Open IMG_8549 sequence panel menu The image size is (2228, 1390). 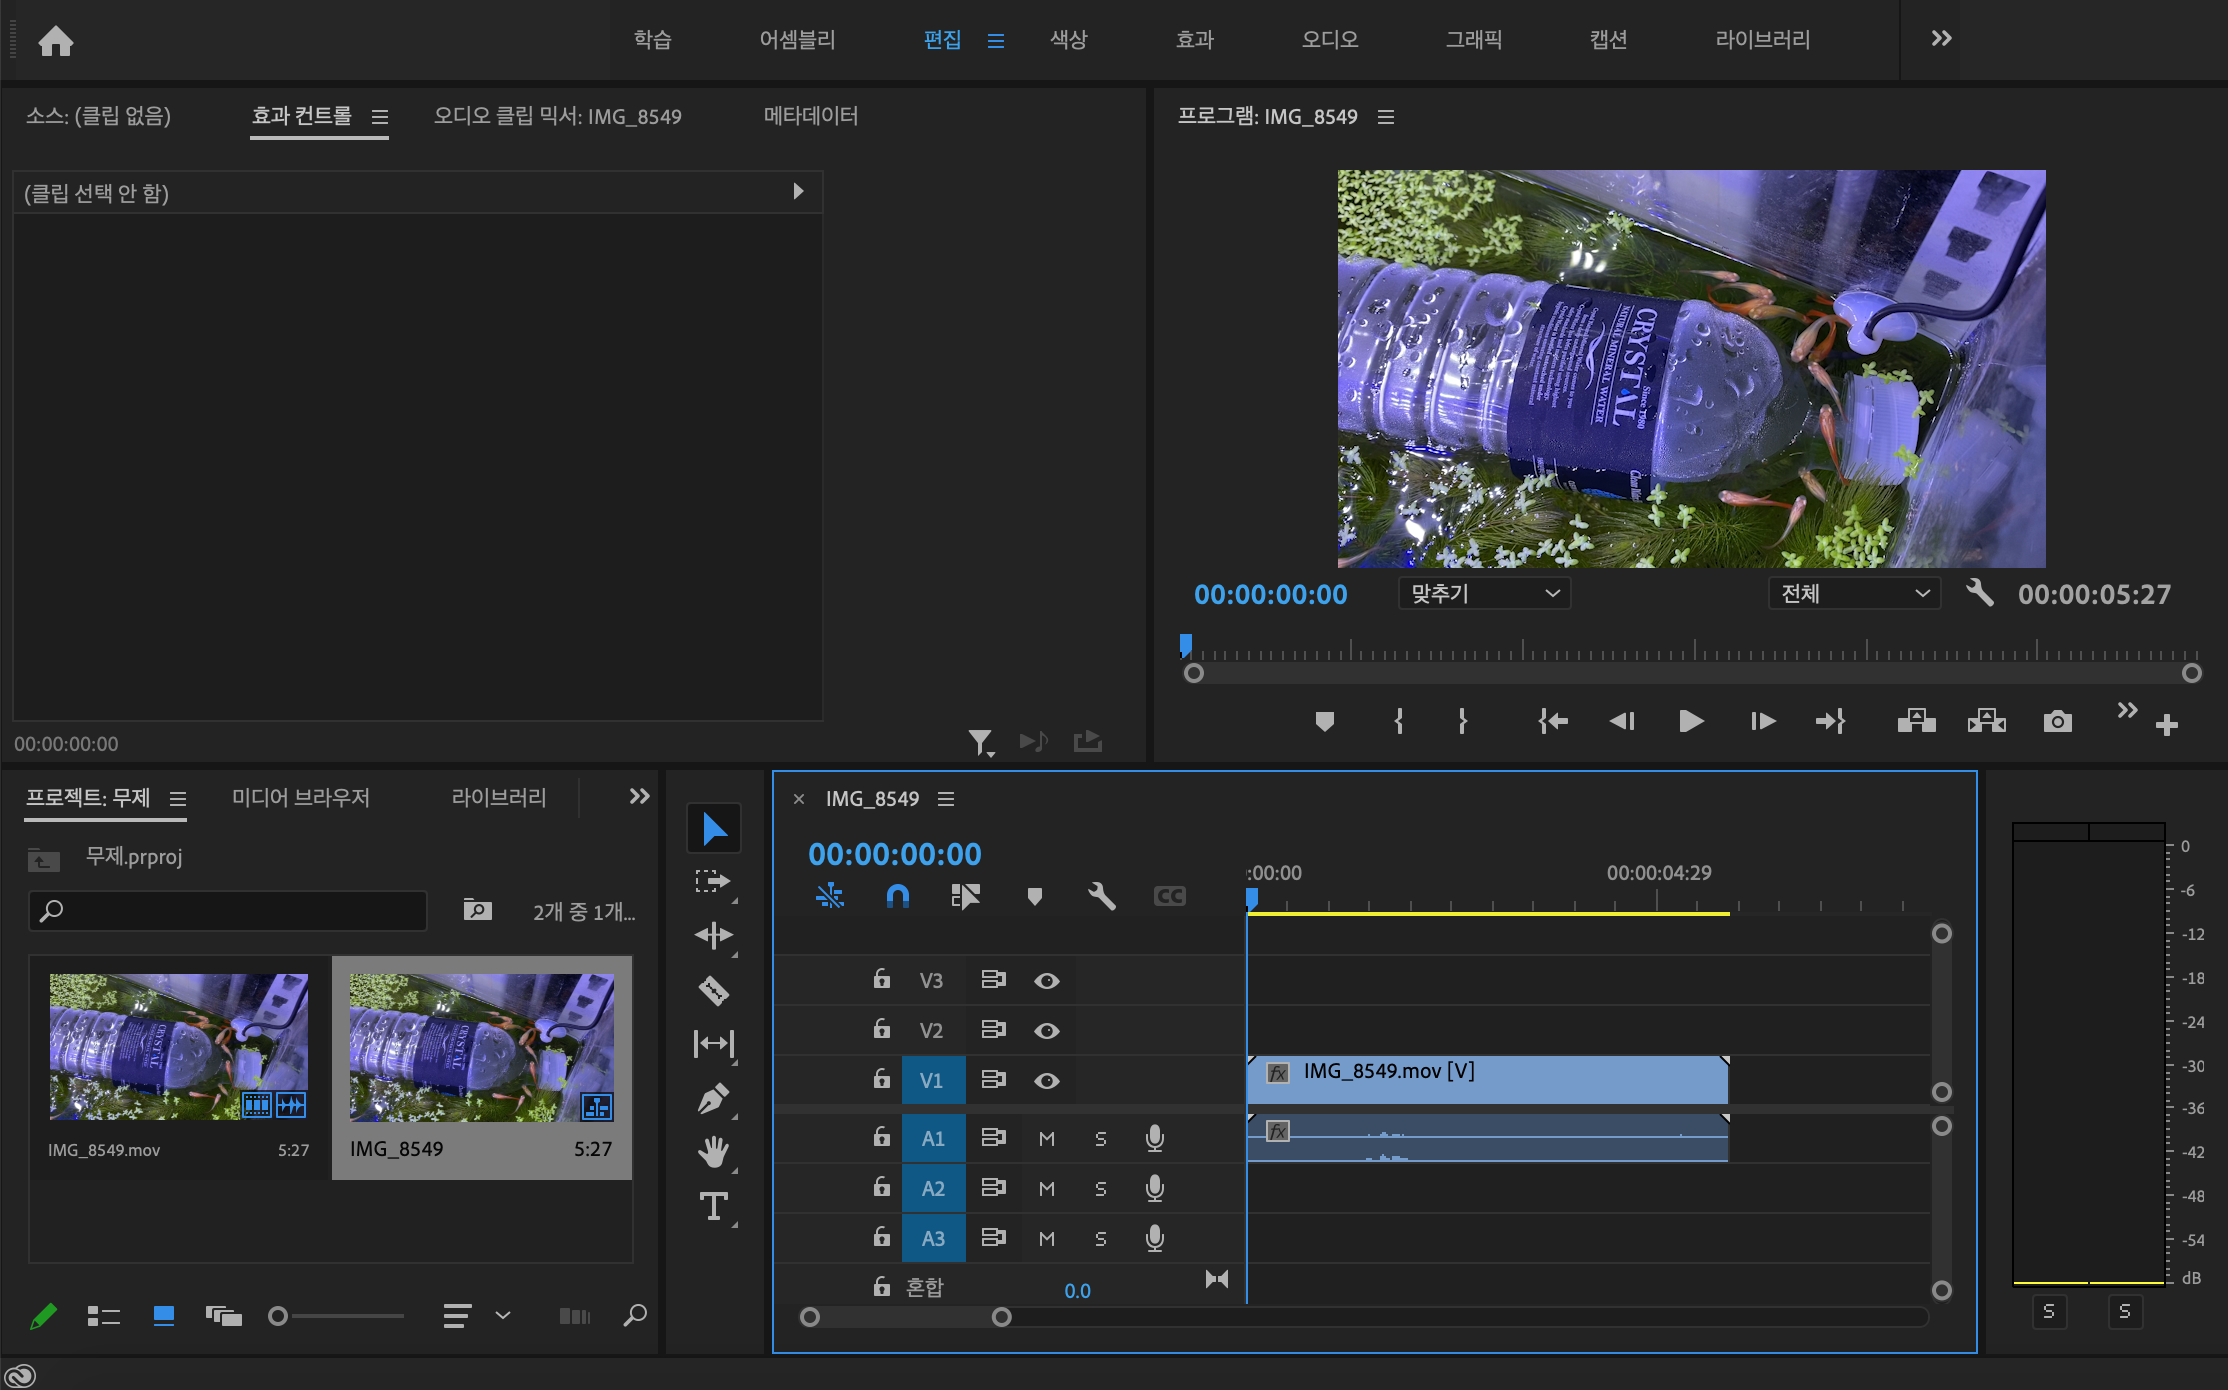pos(946,799)
